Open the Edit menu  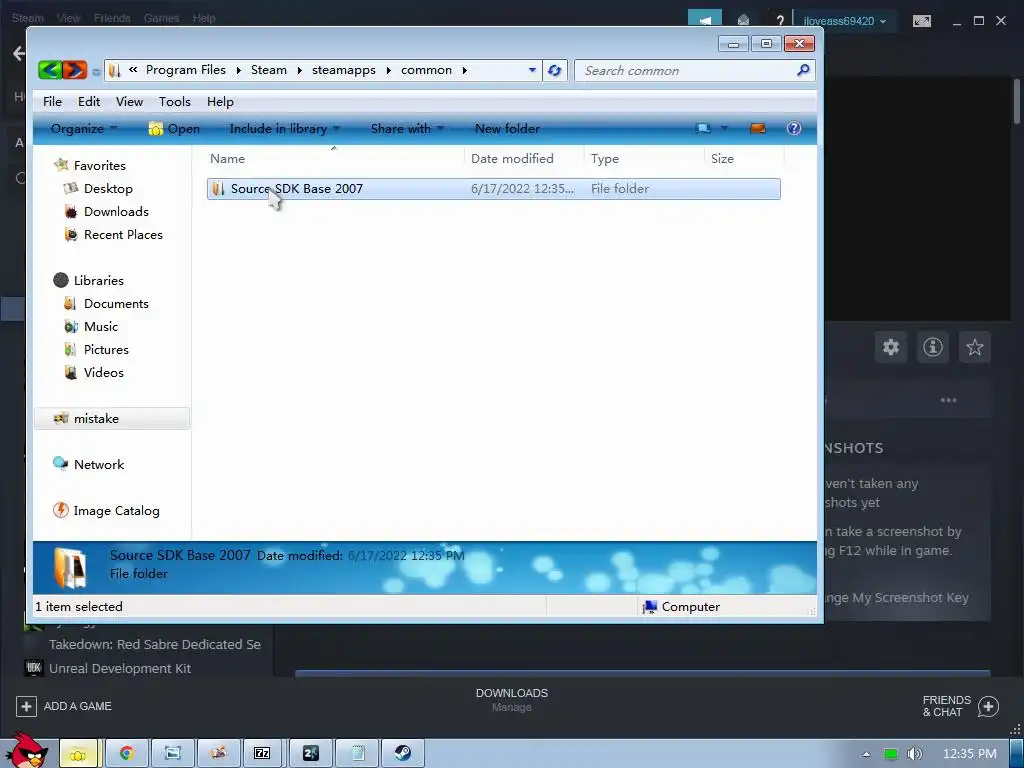pos(89,102)
